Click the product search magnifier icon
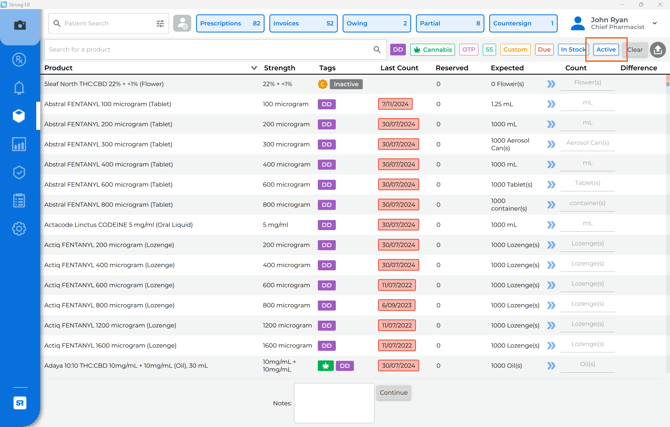 tap(377, 49)
